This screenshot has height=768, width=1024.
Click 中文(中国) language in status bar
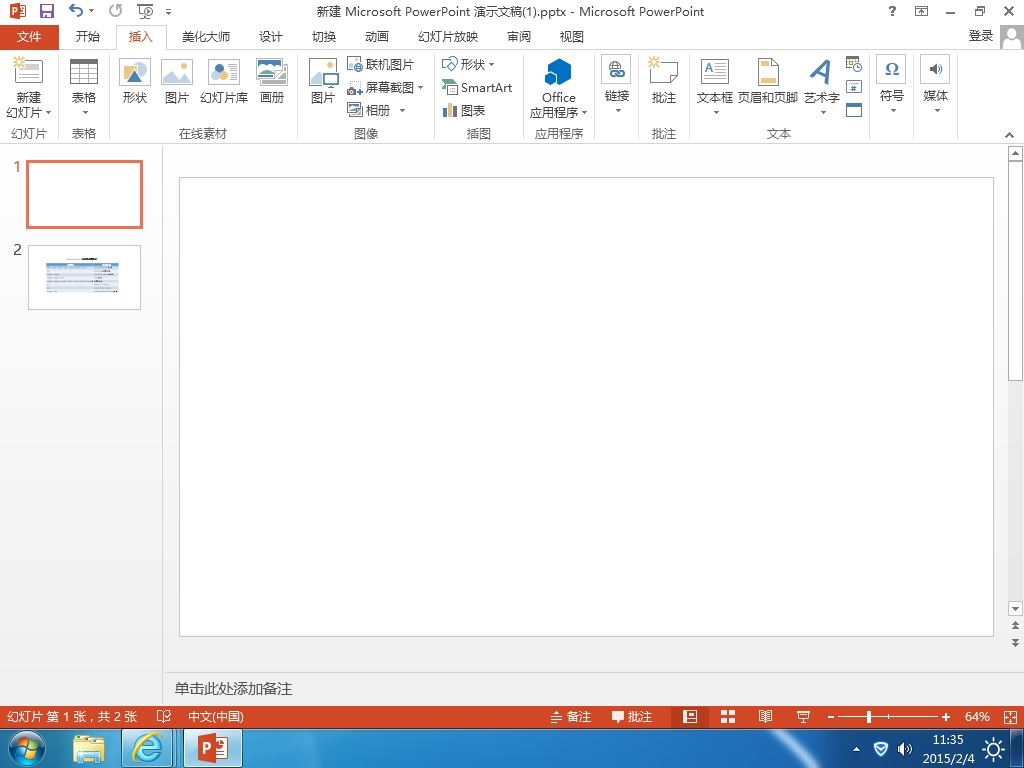click(x=216, y=717)
